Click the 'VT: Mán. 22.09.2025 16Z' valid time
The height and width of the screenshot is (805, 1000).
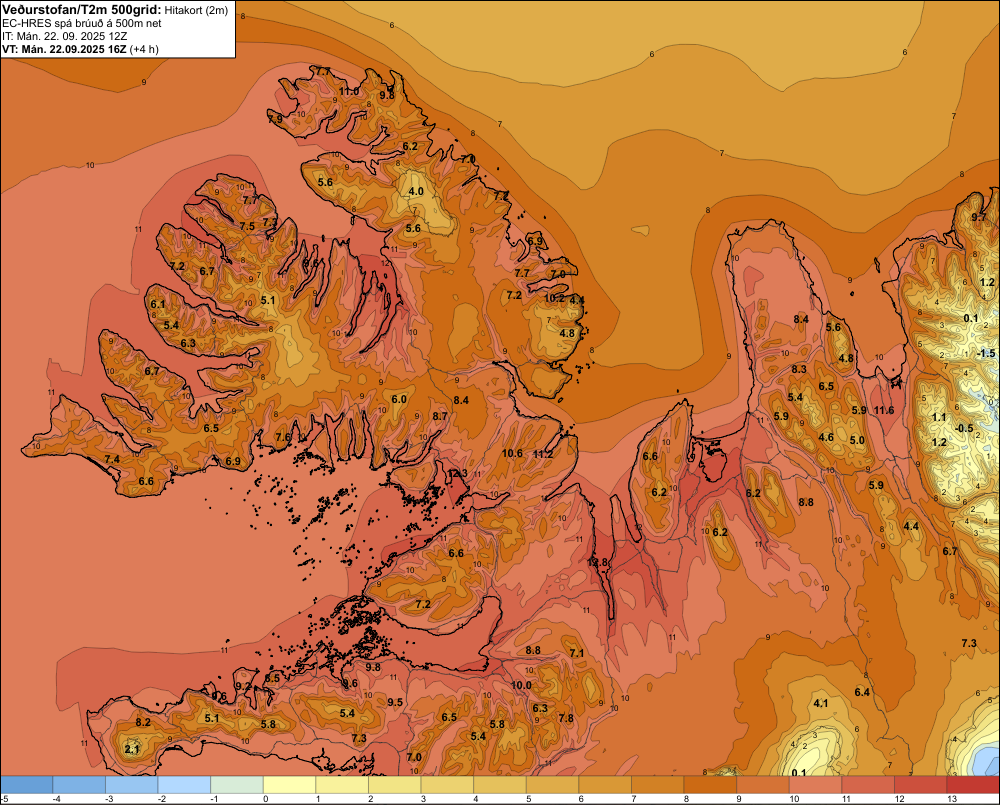point(64,49)
